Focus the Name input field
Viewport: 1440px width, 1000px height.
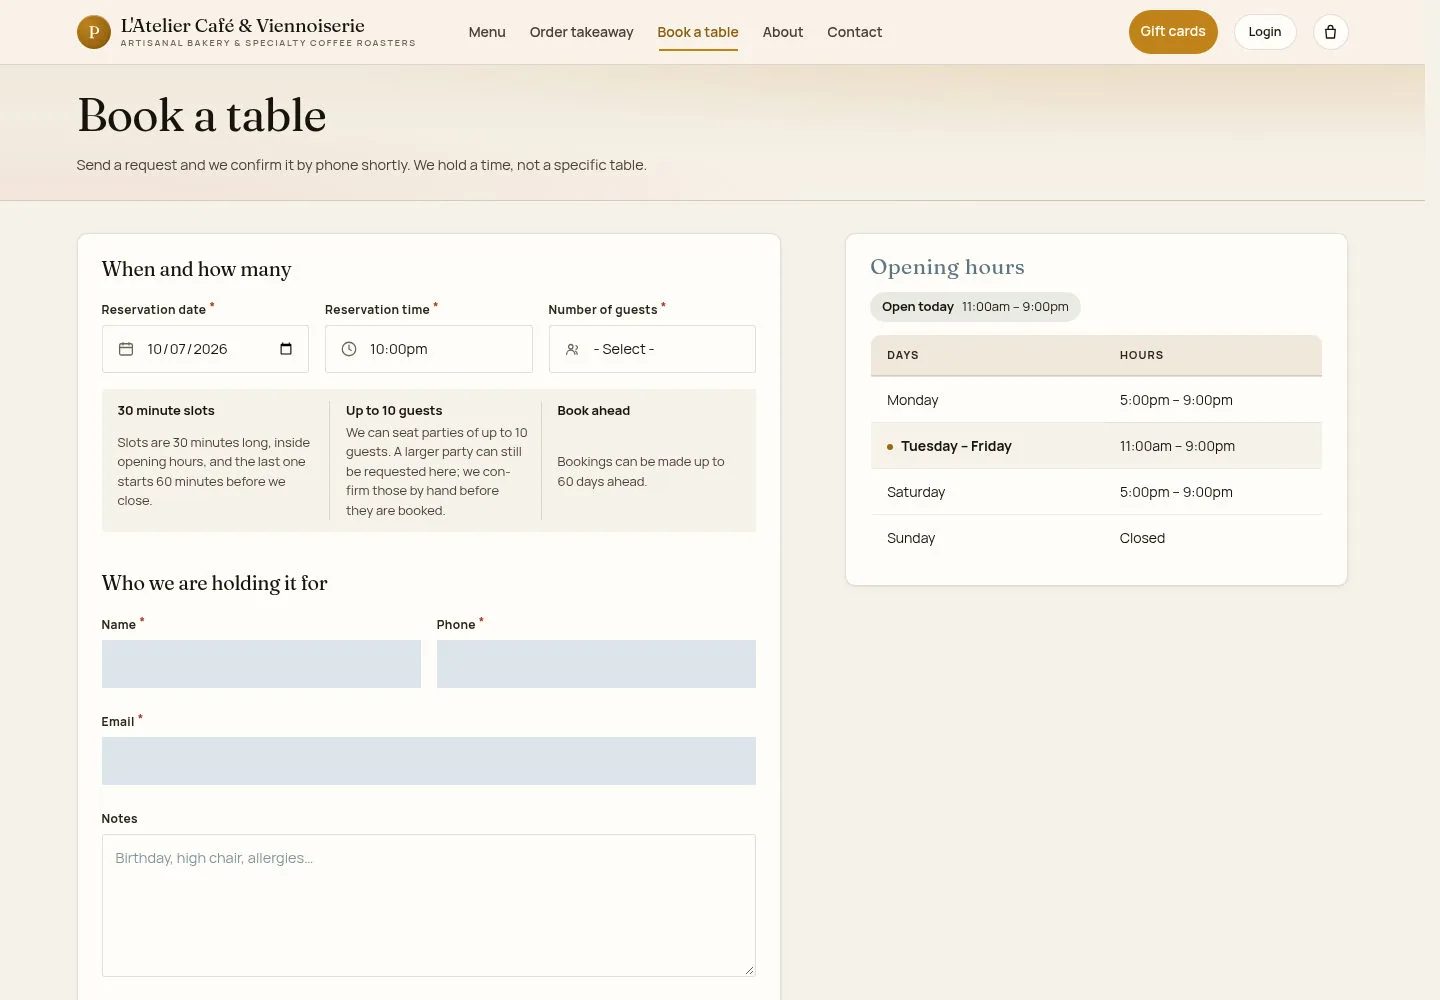[x=261, y=664]
